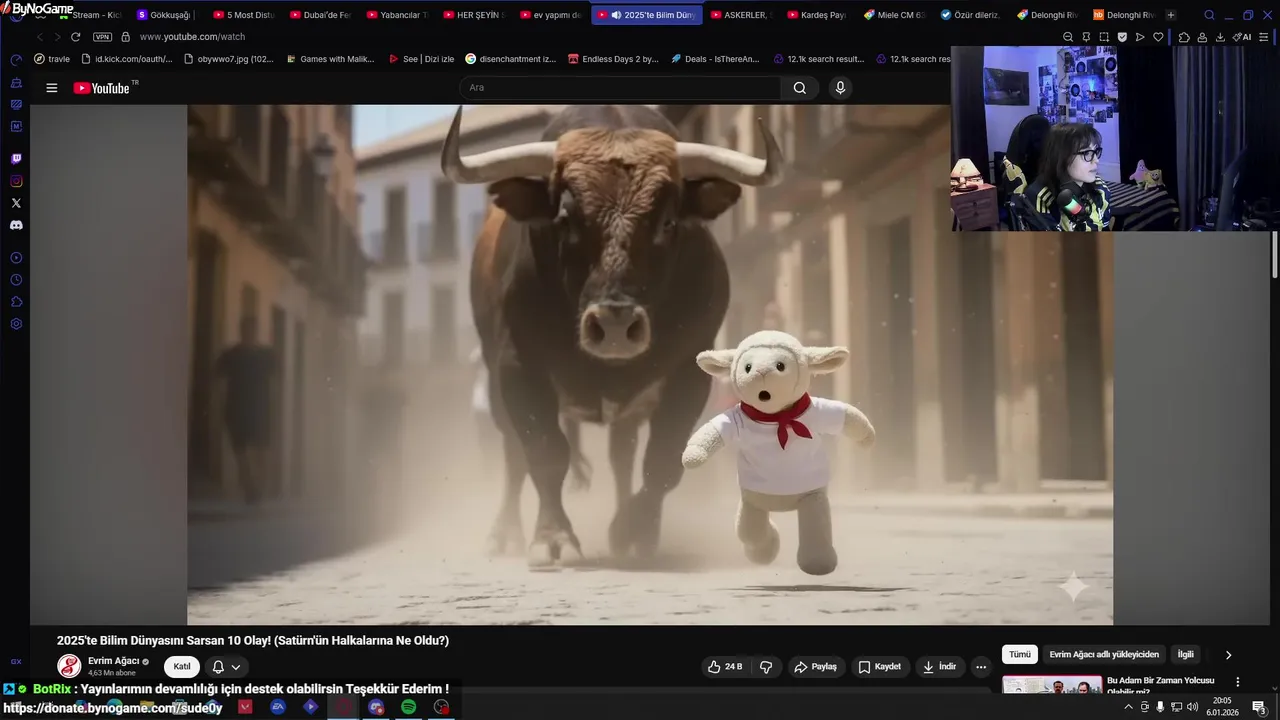Open the browser tab search magnifier
This screenshot has width=1280, height=720.
1209,15
